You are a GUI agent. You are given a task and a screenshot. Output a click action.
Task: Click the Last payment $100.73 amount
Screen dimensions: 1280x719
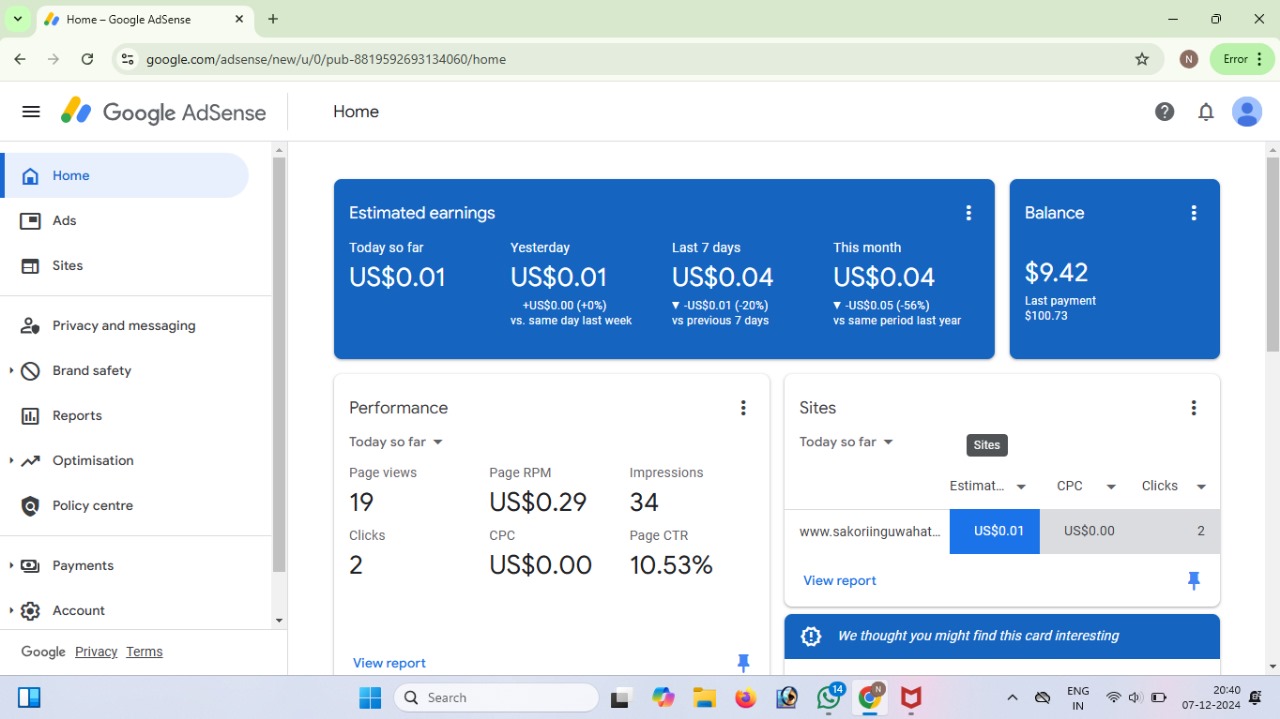(x=1046, y=316)
